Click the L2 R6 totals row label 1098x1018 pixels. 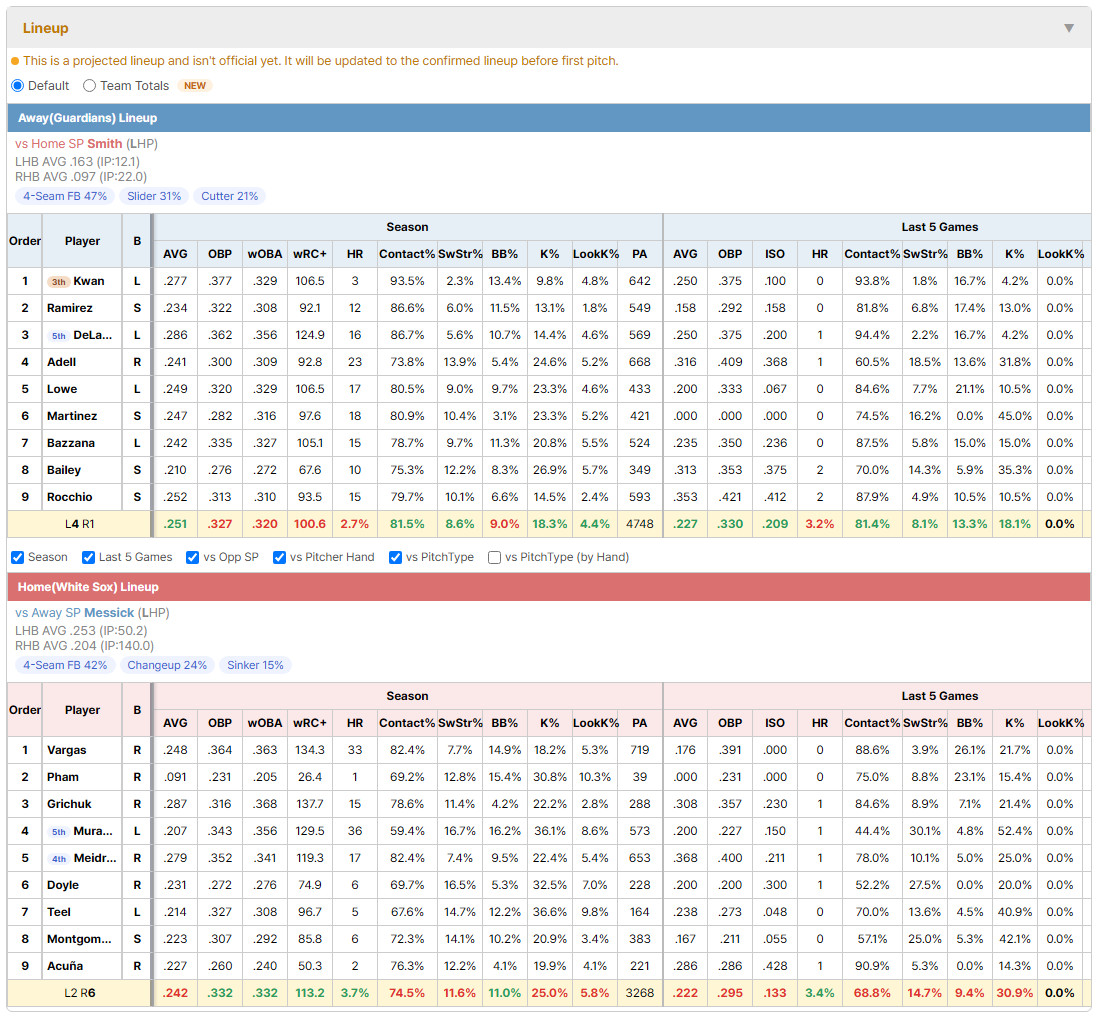(x=79, y=993)
